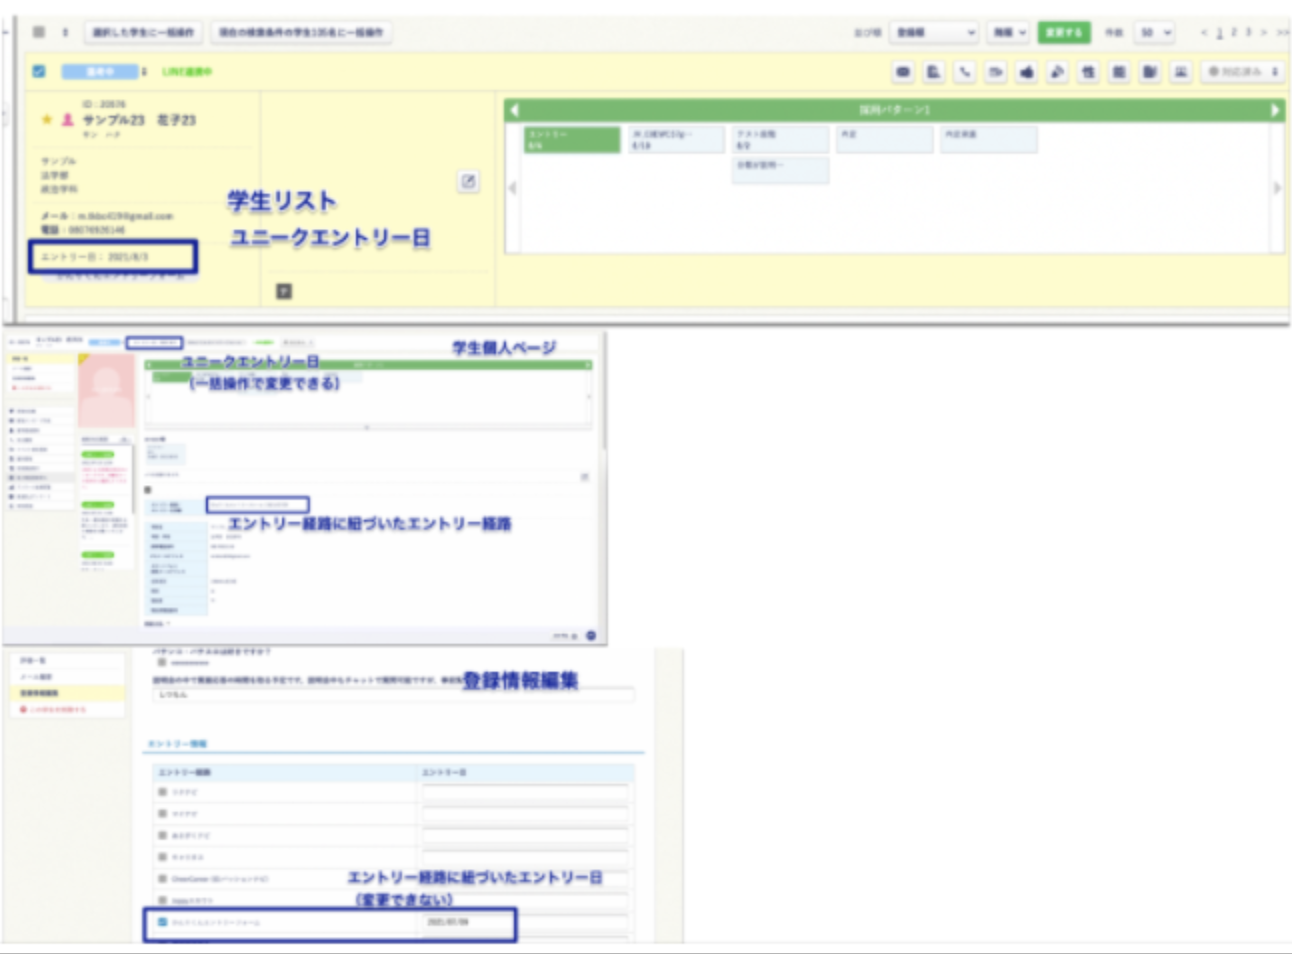Viewport: 1292px width, 954px height.
Task: Toggle the checked entry route checkbox in the blue-outlined row
Action: [163, 922]
